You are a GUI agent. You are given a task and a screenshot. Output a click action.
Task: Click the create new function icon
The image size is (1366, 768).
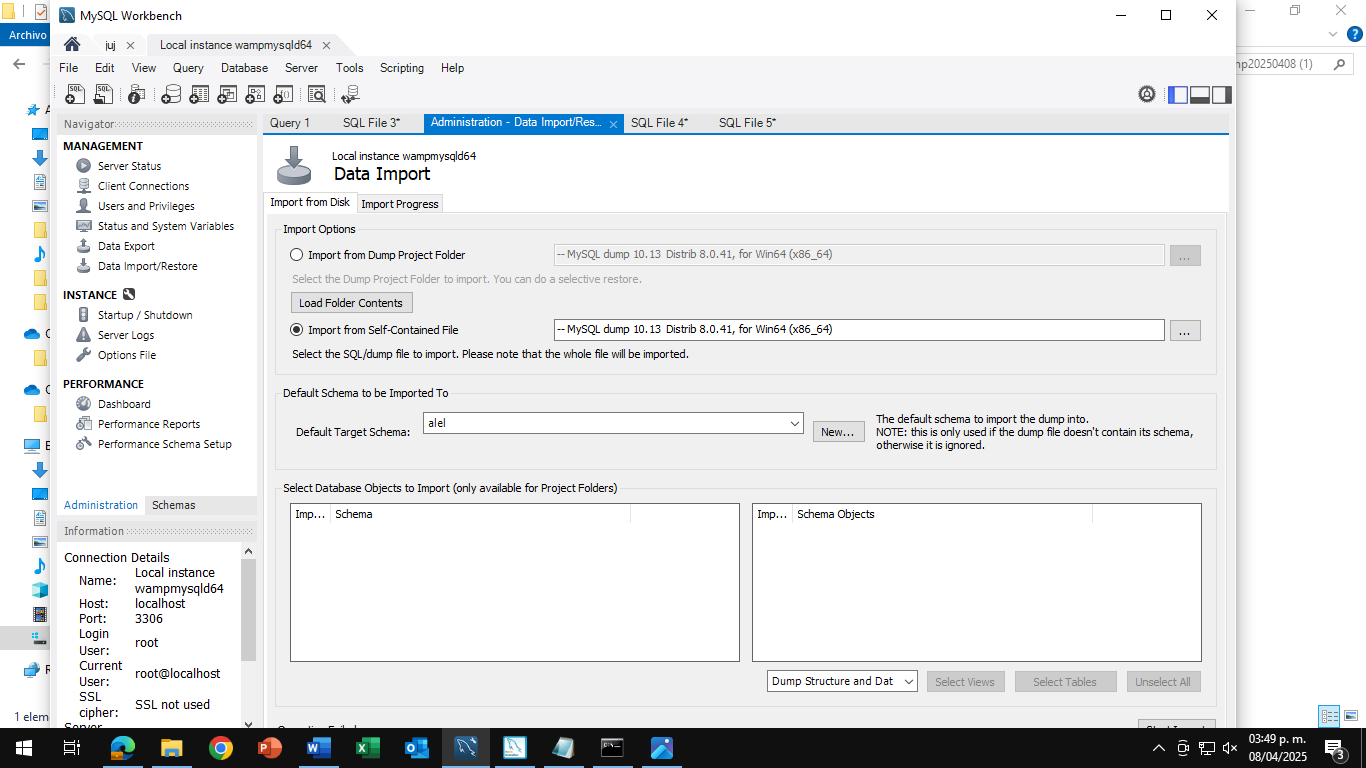coord(283,94)
